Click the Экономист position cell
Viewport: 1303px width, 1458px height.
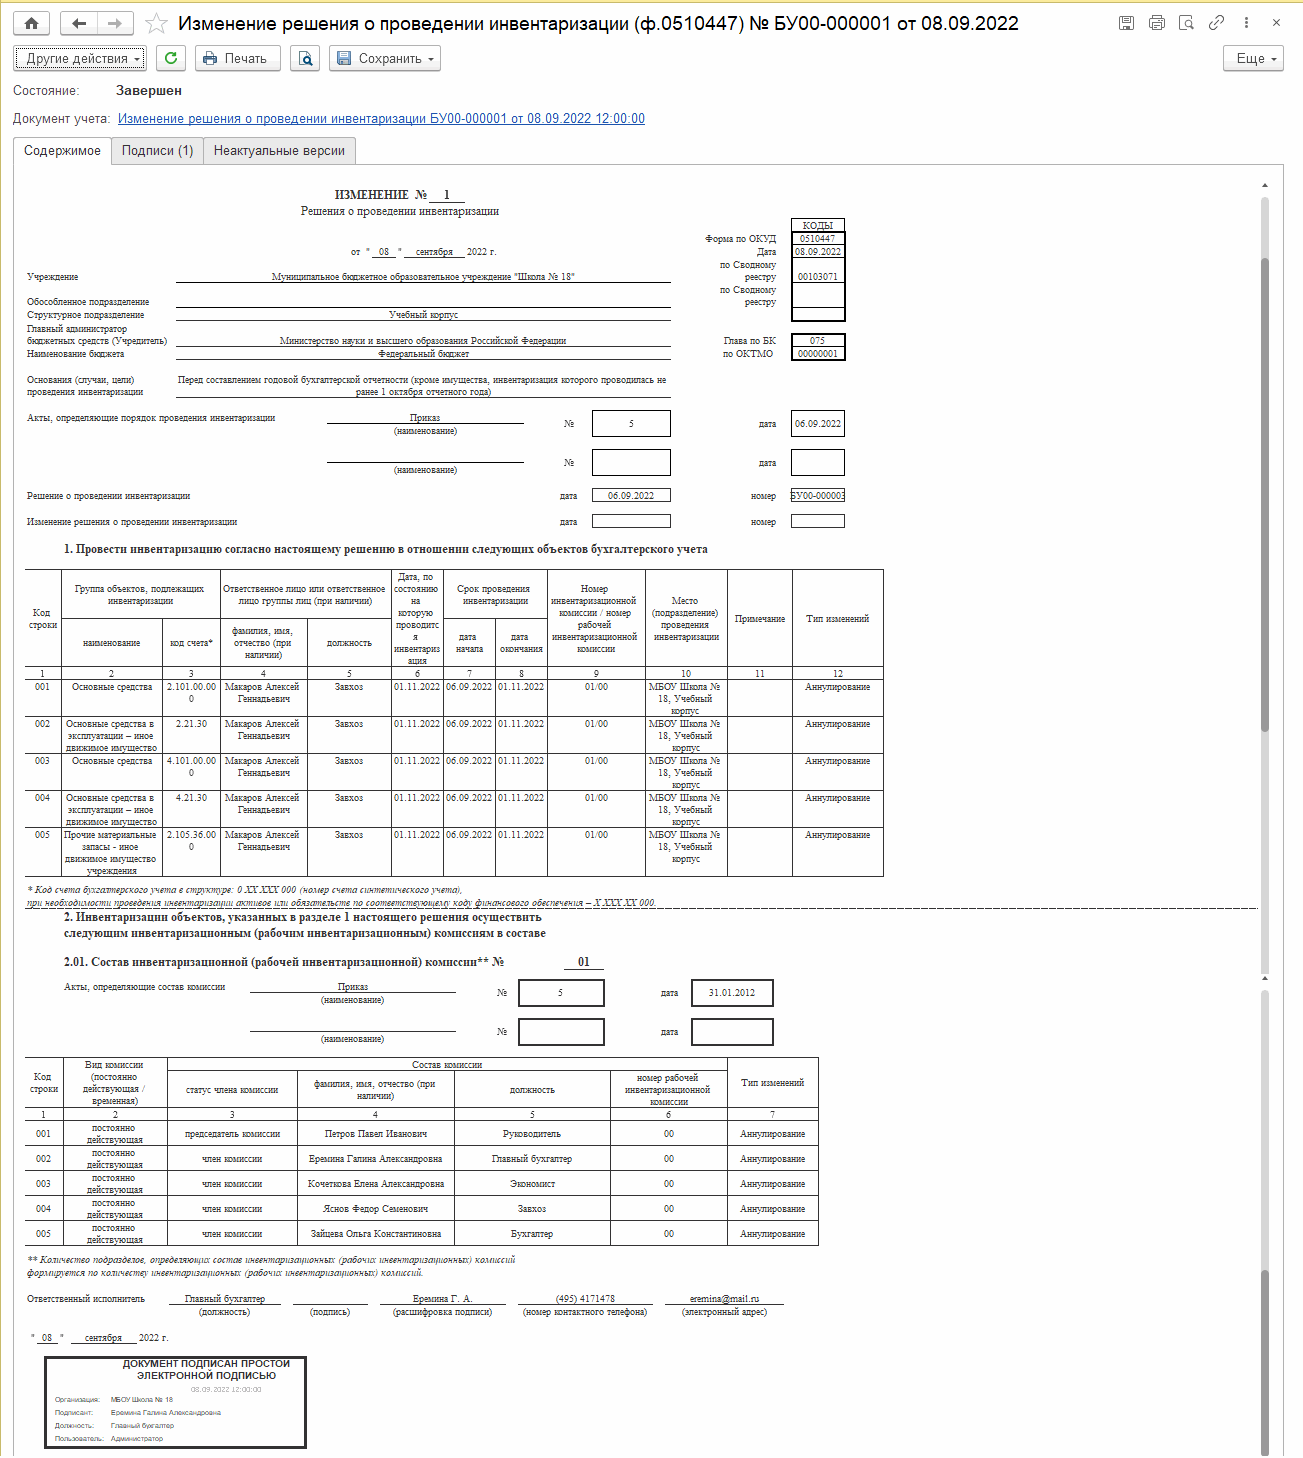532,1184
